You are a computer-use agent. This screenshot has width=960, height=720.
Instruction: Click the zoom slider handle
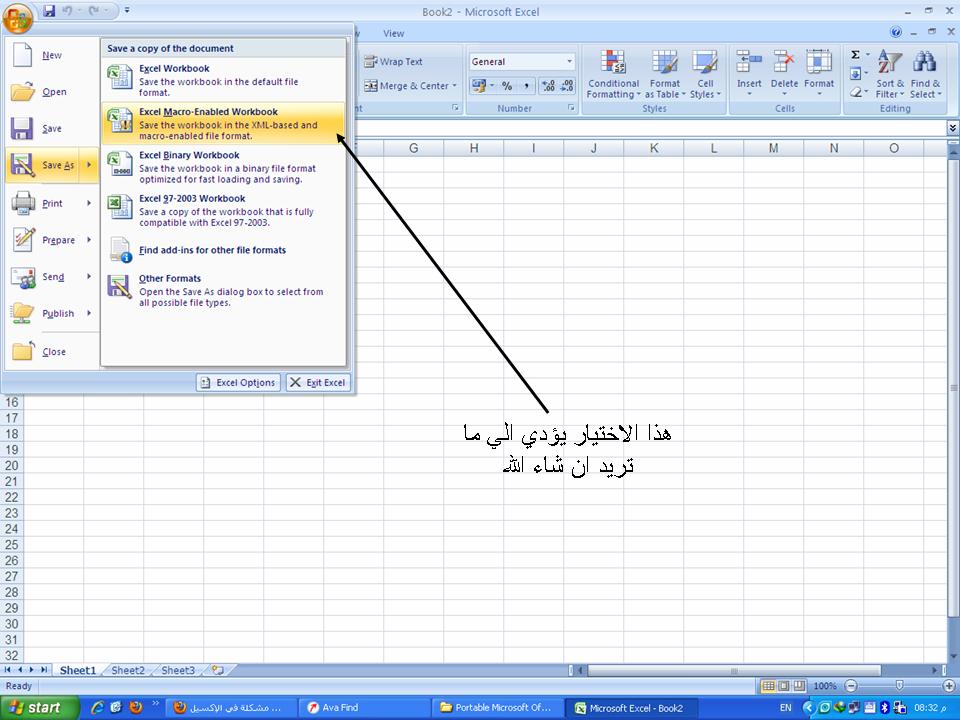(899, 686)
